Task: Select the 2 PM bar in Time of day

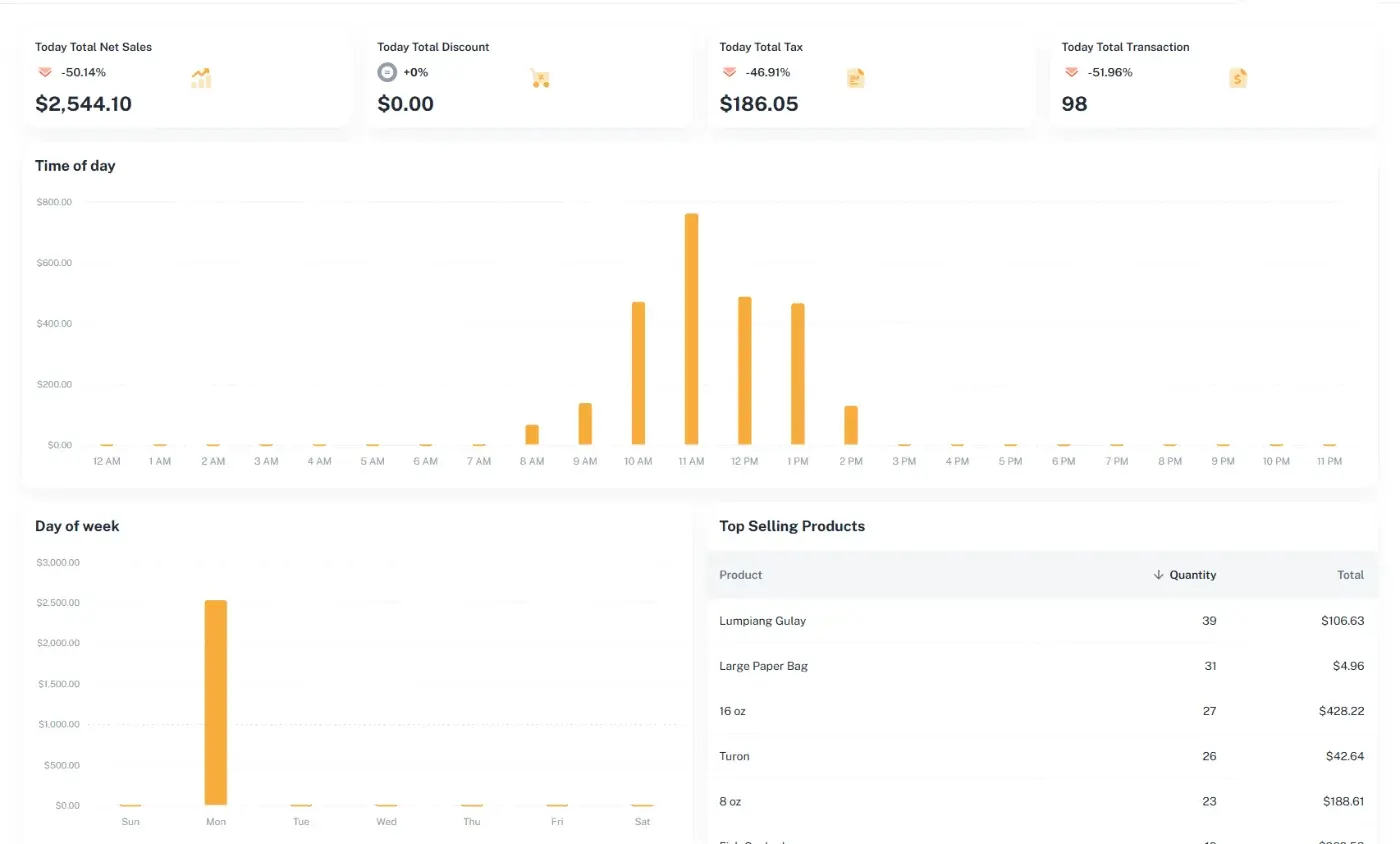Action: 851,425
